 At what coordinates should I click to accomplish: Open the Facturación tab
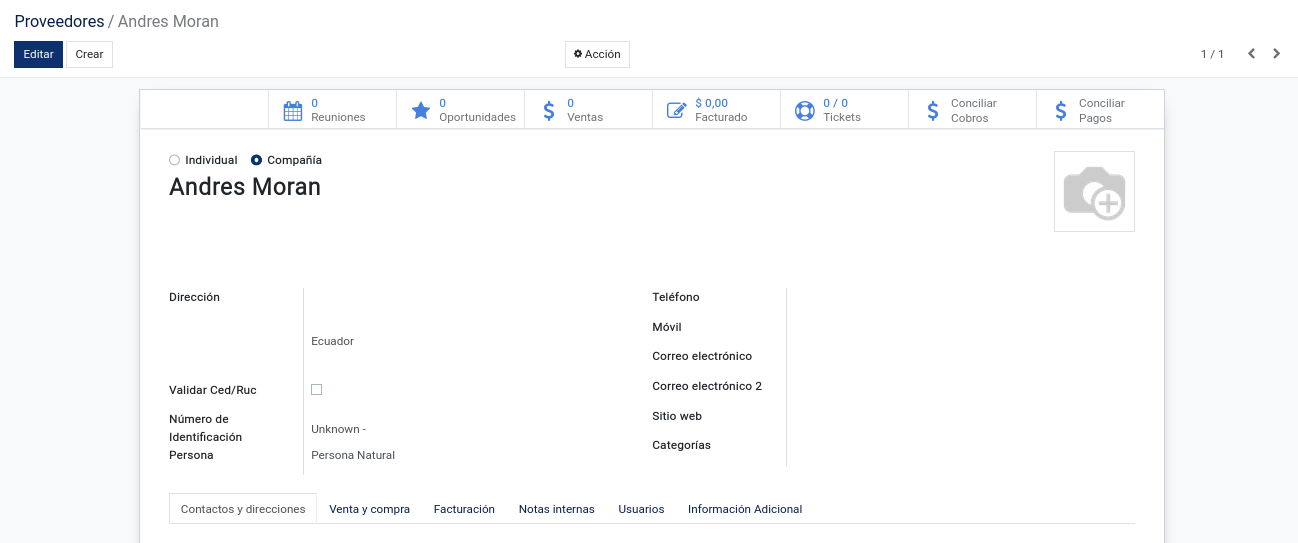(464, 509)
